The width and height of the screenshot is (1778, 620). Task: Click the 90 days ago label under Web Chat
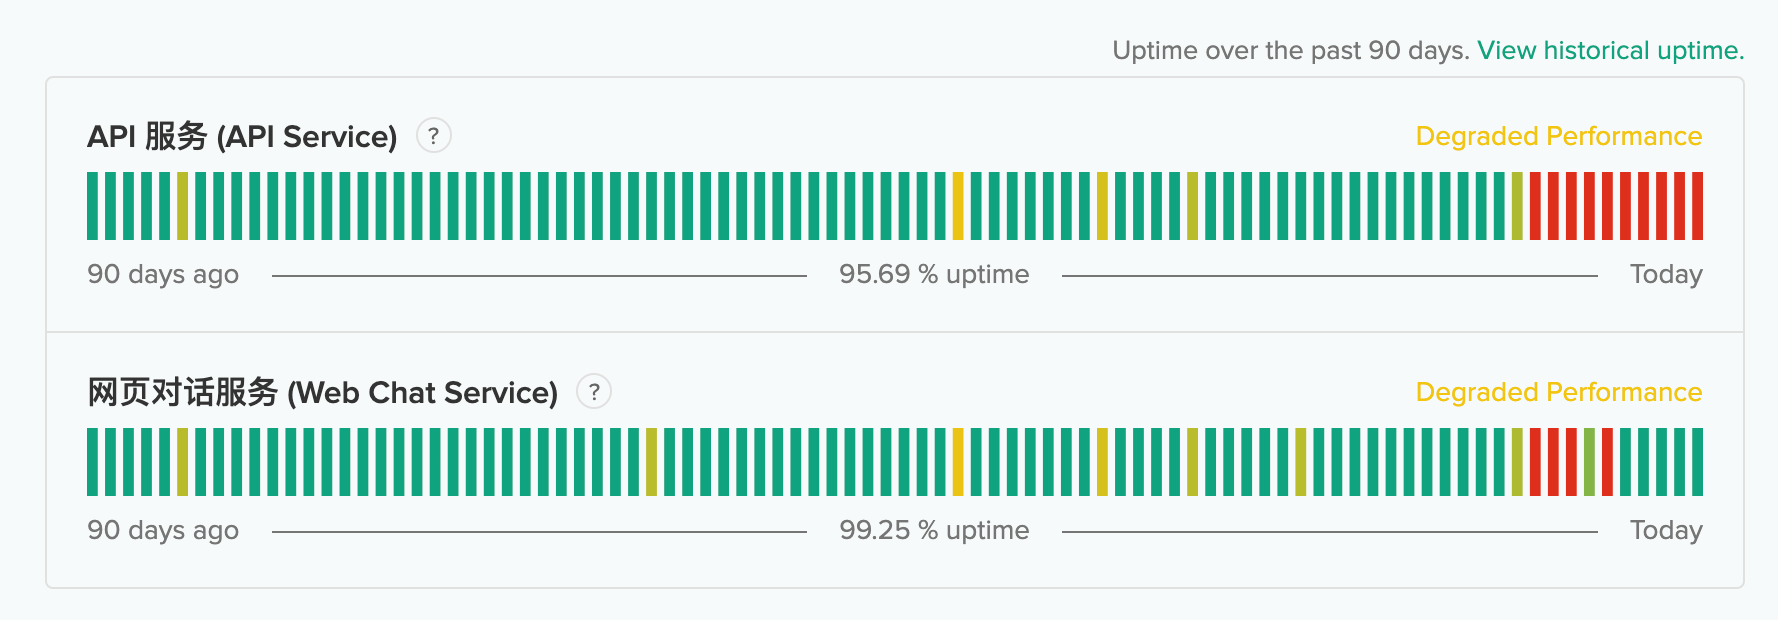[x=163, y=530]
